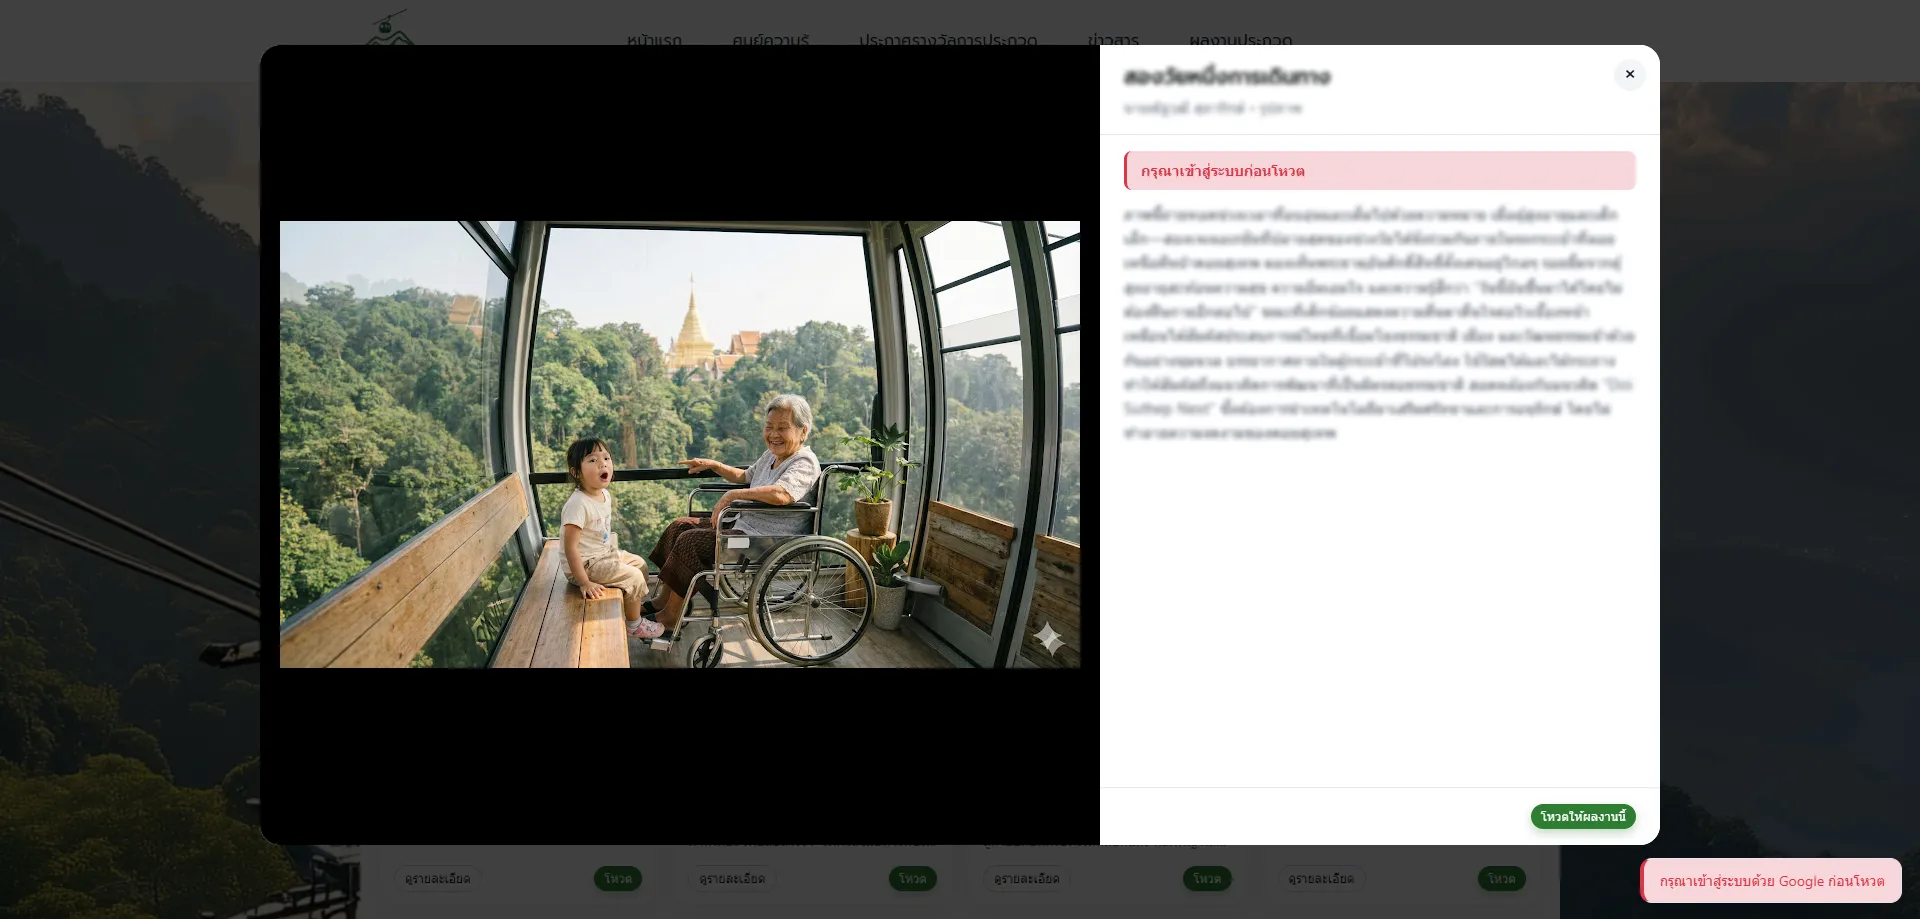This screenshot has width=1920, height=919.
Task: Close the entry detail modal
Action: click(x=1629, y=75)
